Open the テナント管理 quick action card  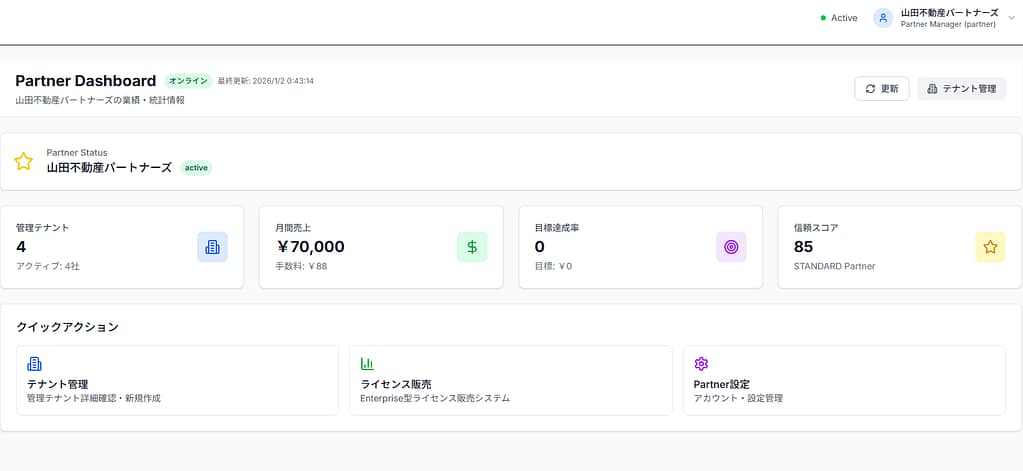click(x=177, y=380)
